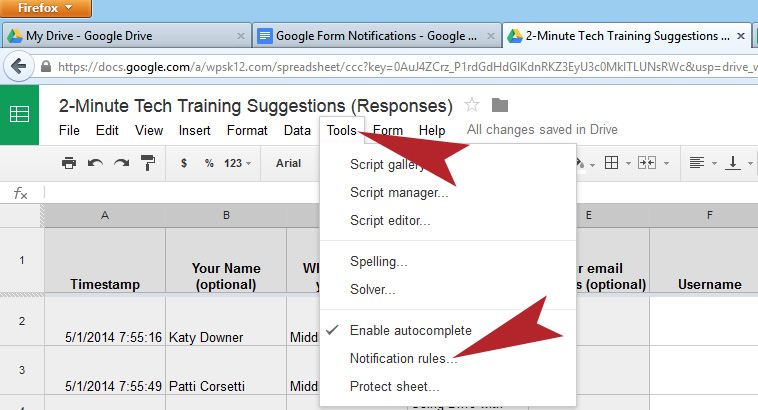758x410 pixels.
Task: Select the 2-Minute Tech Training Suggestions tab
Action: tap(626, 36)
